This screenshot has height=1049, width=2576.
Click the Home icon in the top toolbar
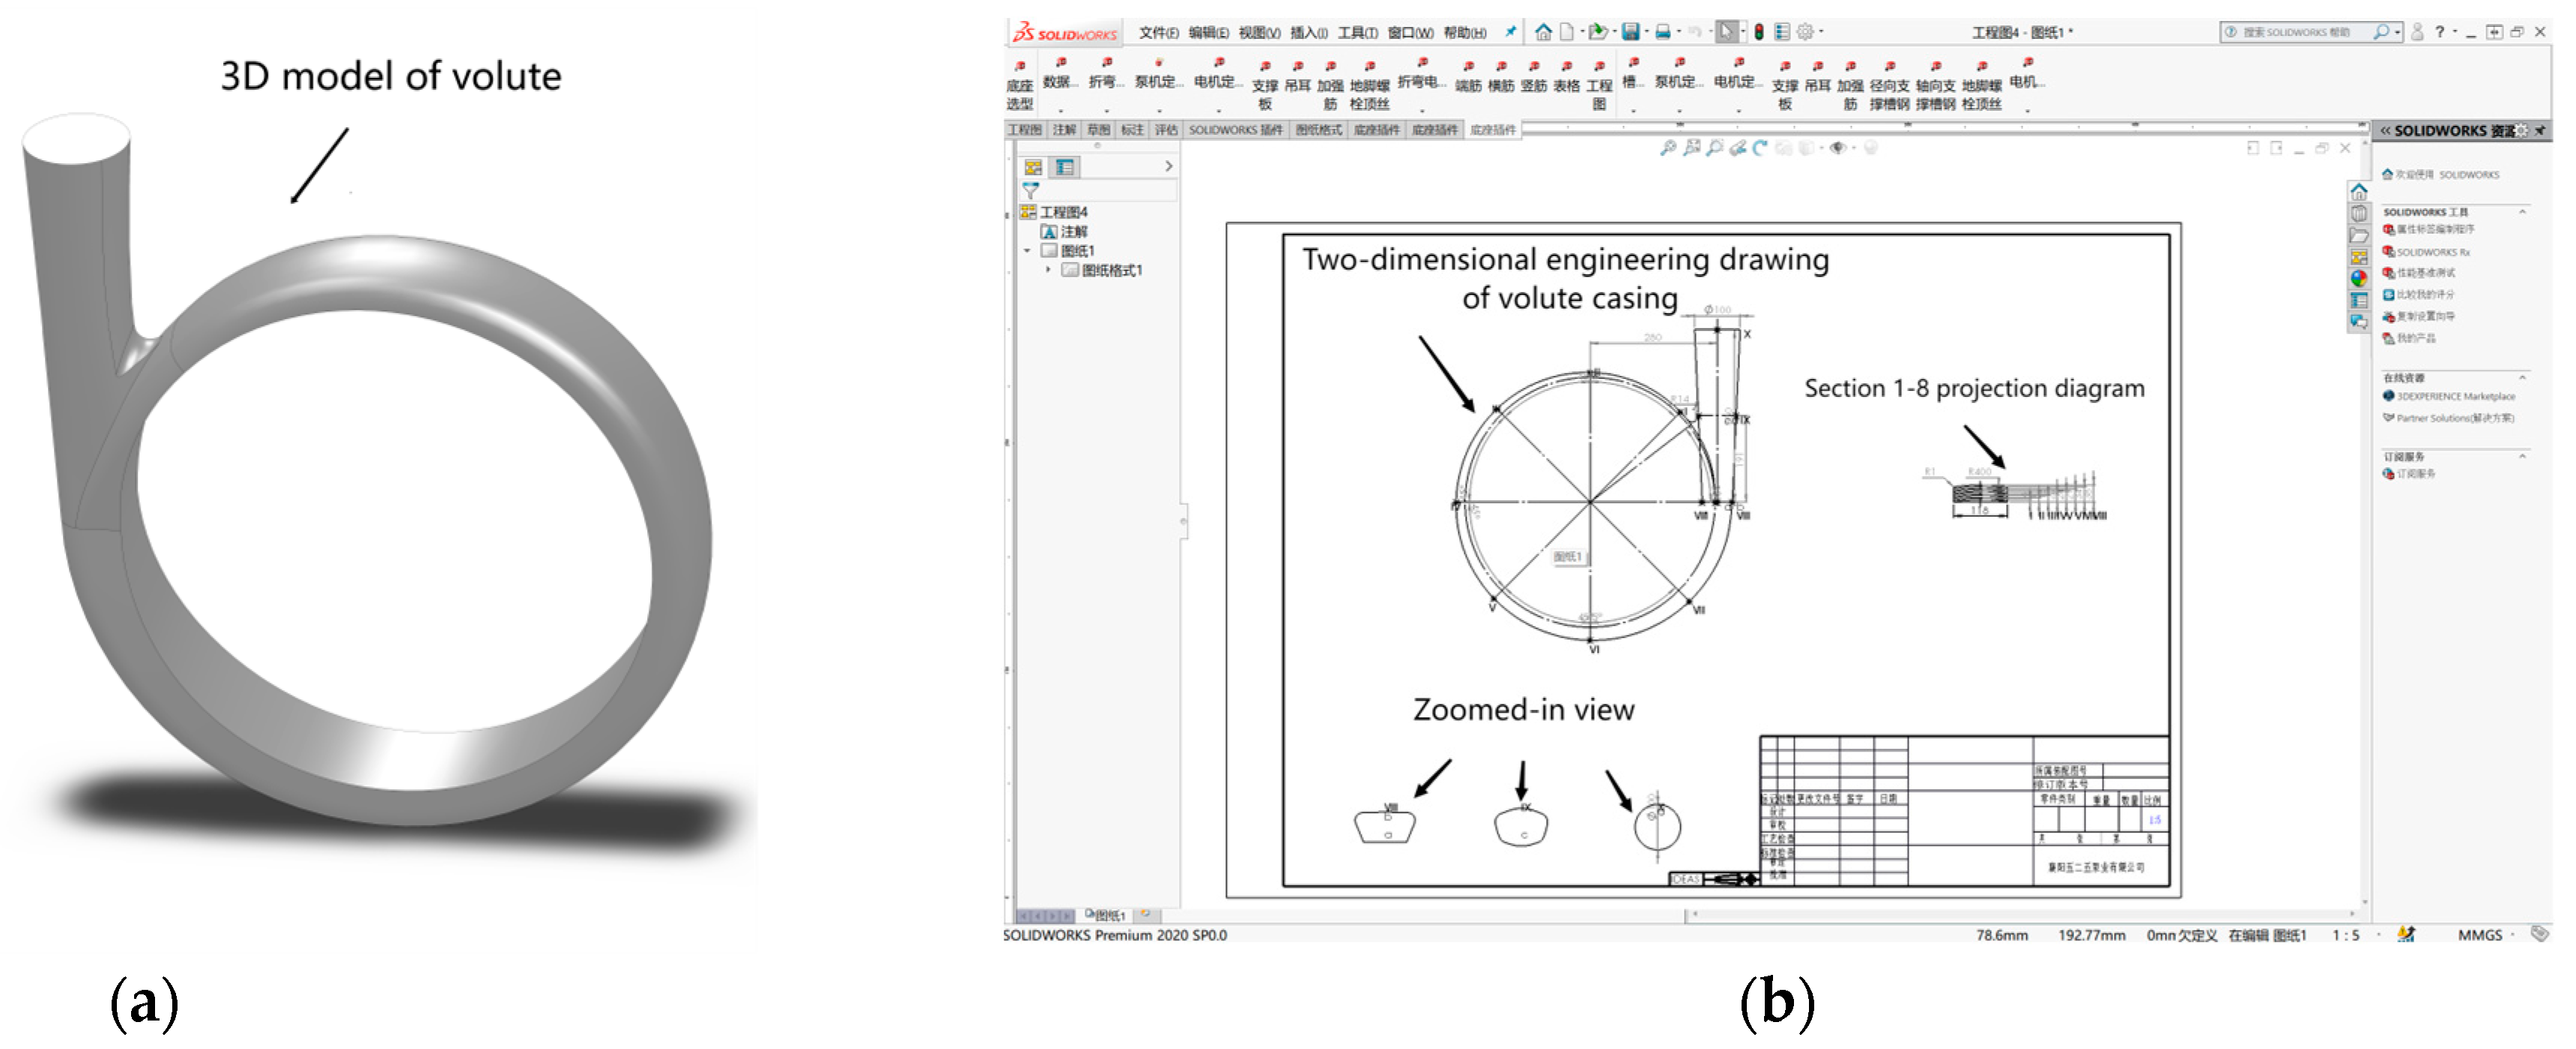tap(1543, 32)
